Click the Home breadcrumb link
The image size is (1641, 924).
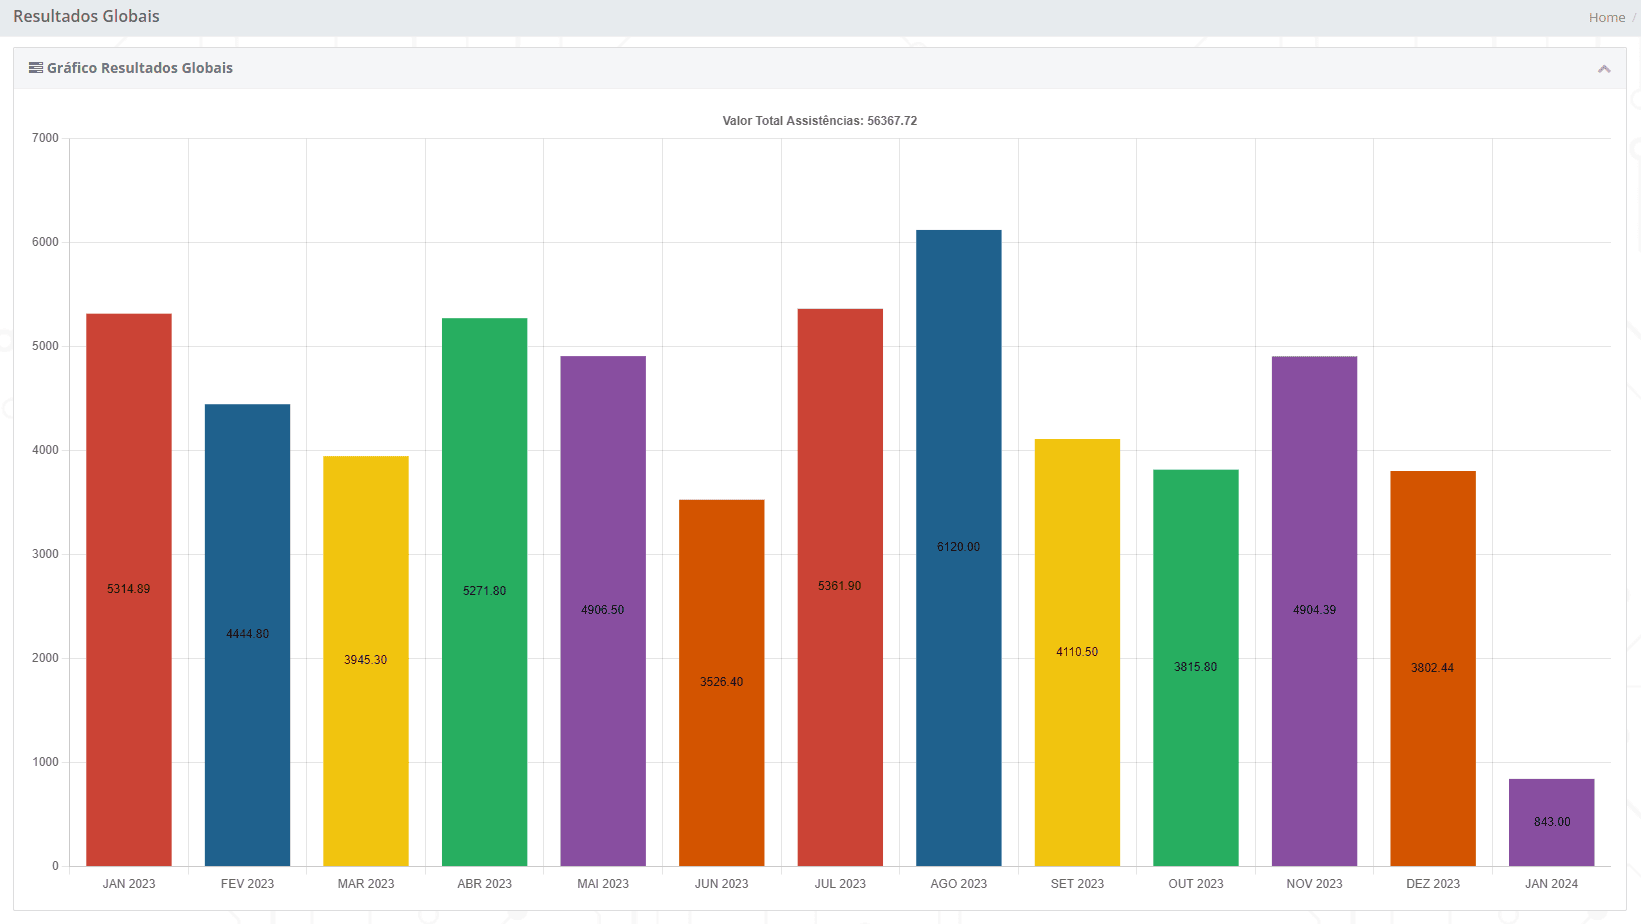coord(1606,17)
